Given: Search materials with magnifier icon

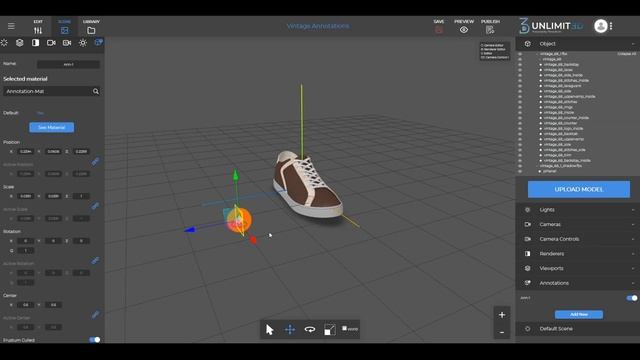Looking at the screenshot, I should [96, 91].
